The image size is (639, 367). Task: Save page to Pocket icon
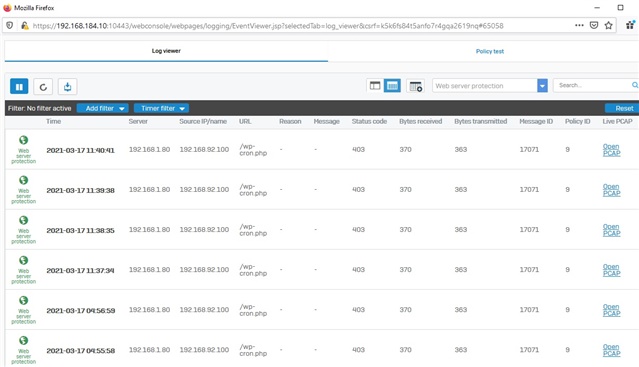(x=594, y=25)
